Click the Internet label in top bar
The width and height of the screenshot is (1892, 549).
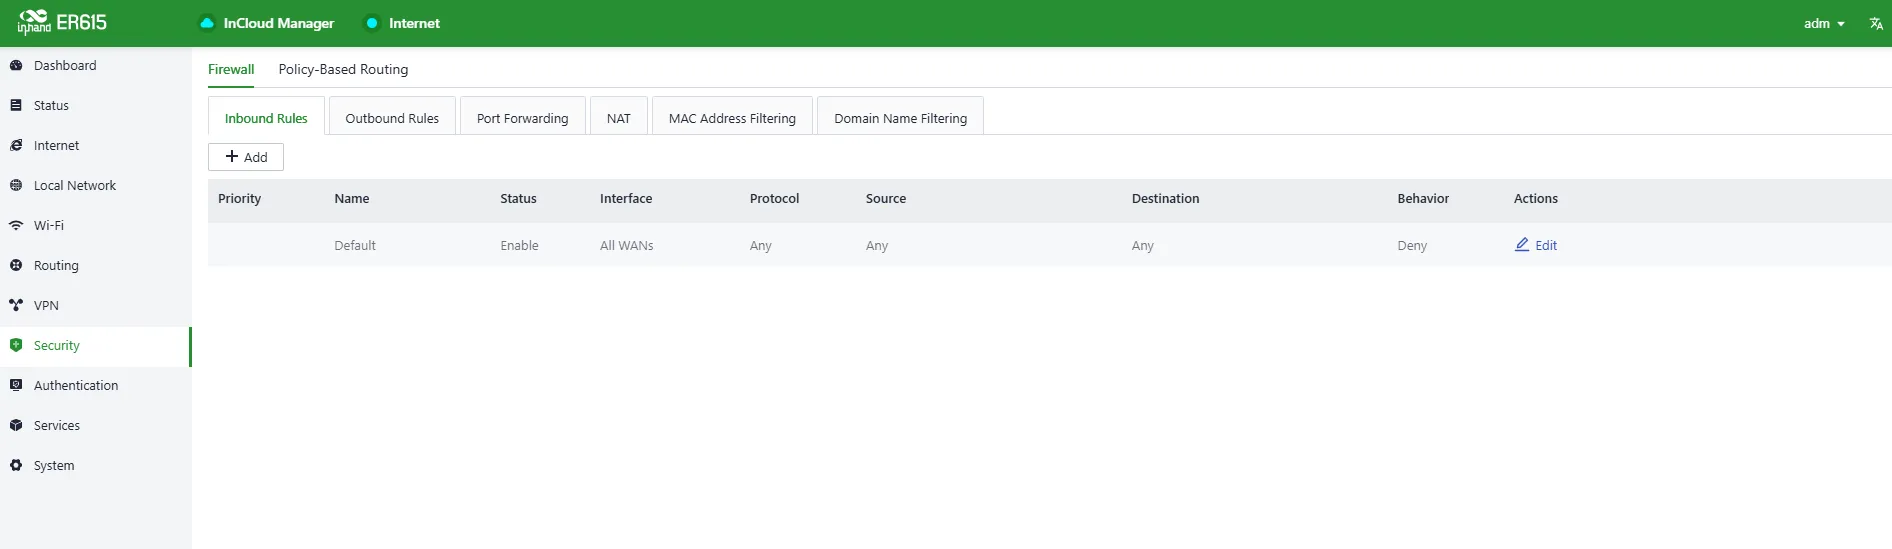coord(414,23)
